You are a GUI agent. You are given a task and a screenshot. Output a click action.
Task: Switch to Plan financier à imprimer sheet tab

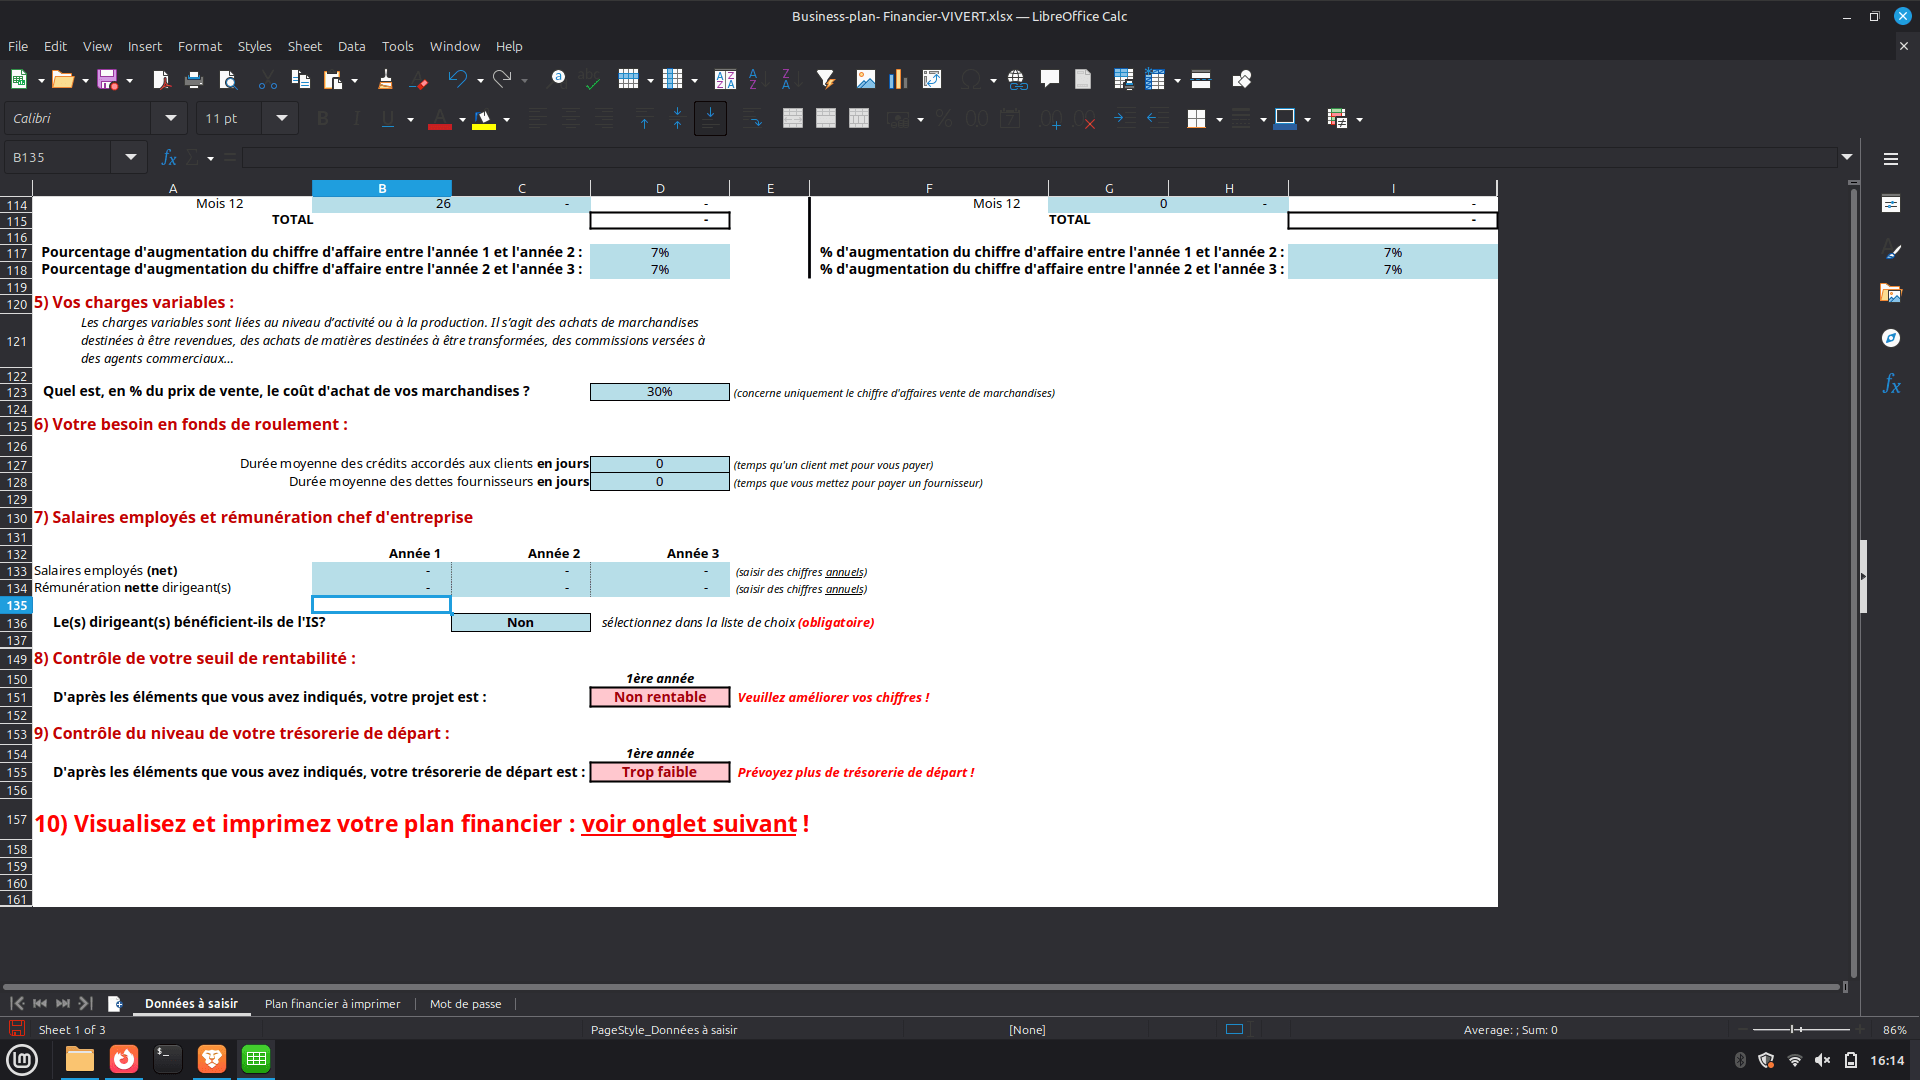click(x=332, y=1004)
